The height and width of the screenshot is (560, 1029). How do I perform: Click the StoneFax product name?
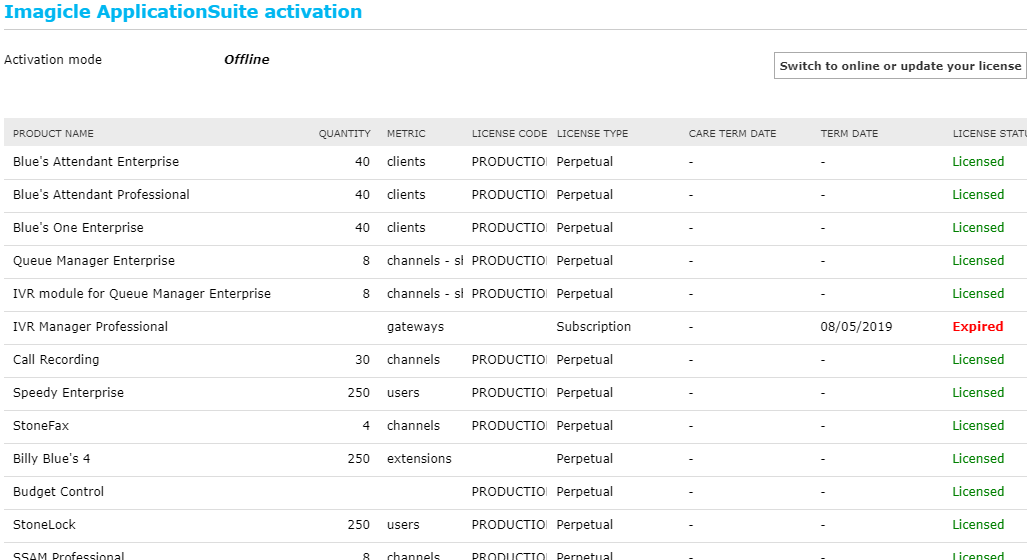tap(41, 426)
